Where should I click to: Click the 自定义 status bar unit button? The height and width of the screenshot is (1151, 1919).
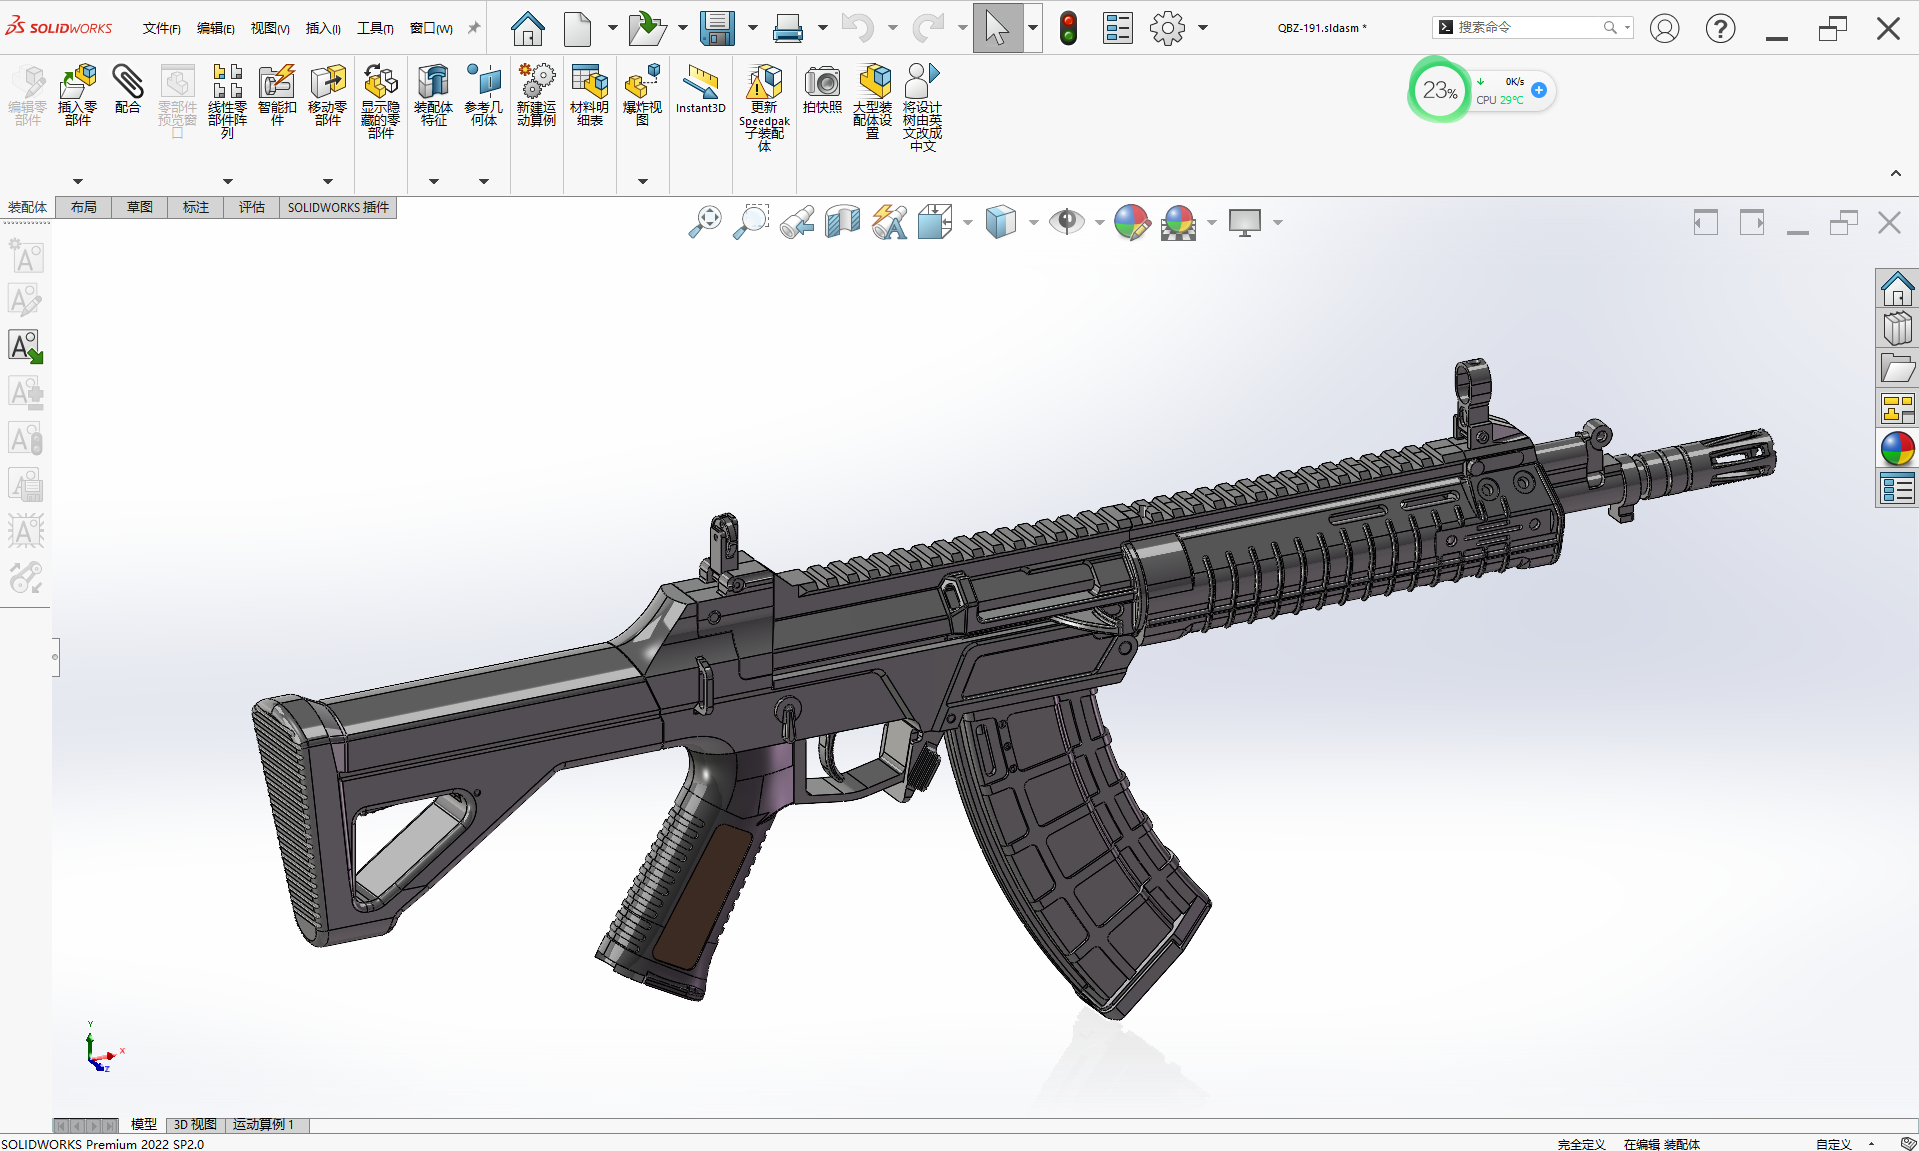pos(1833,1144)
